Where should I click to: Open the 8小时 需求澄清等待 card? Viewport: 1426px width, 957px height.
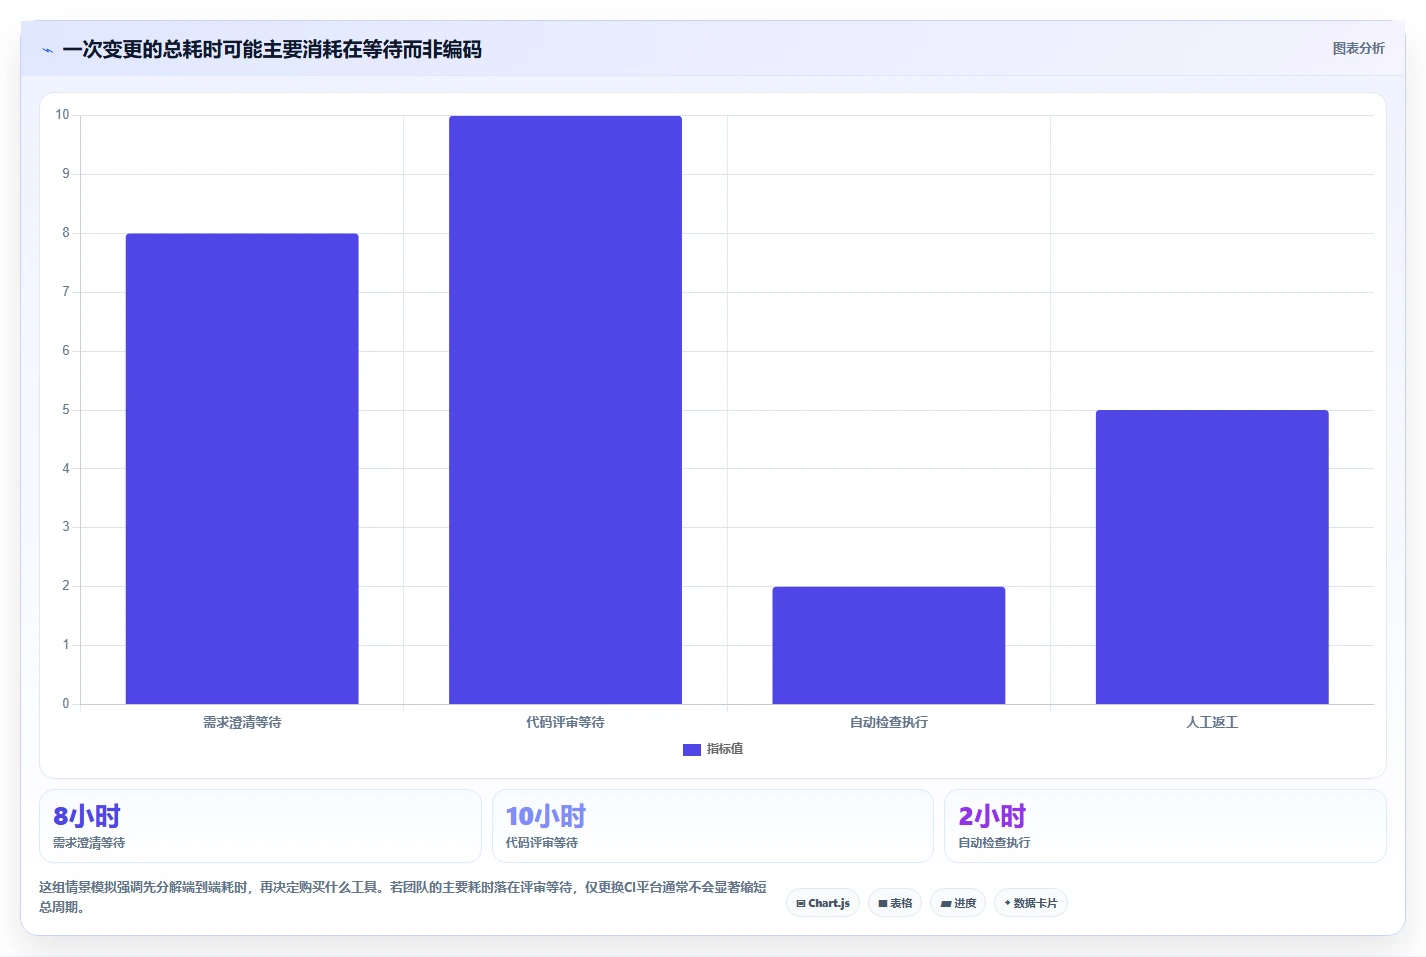(x=260, y=826)
